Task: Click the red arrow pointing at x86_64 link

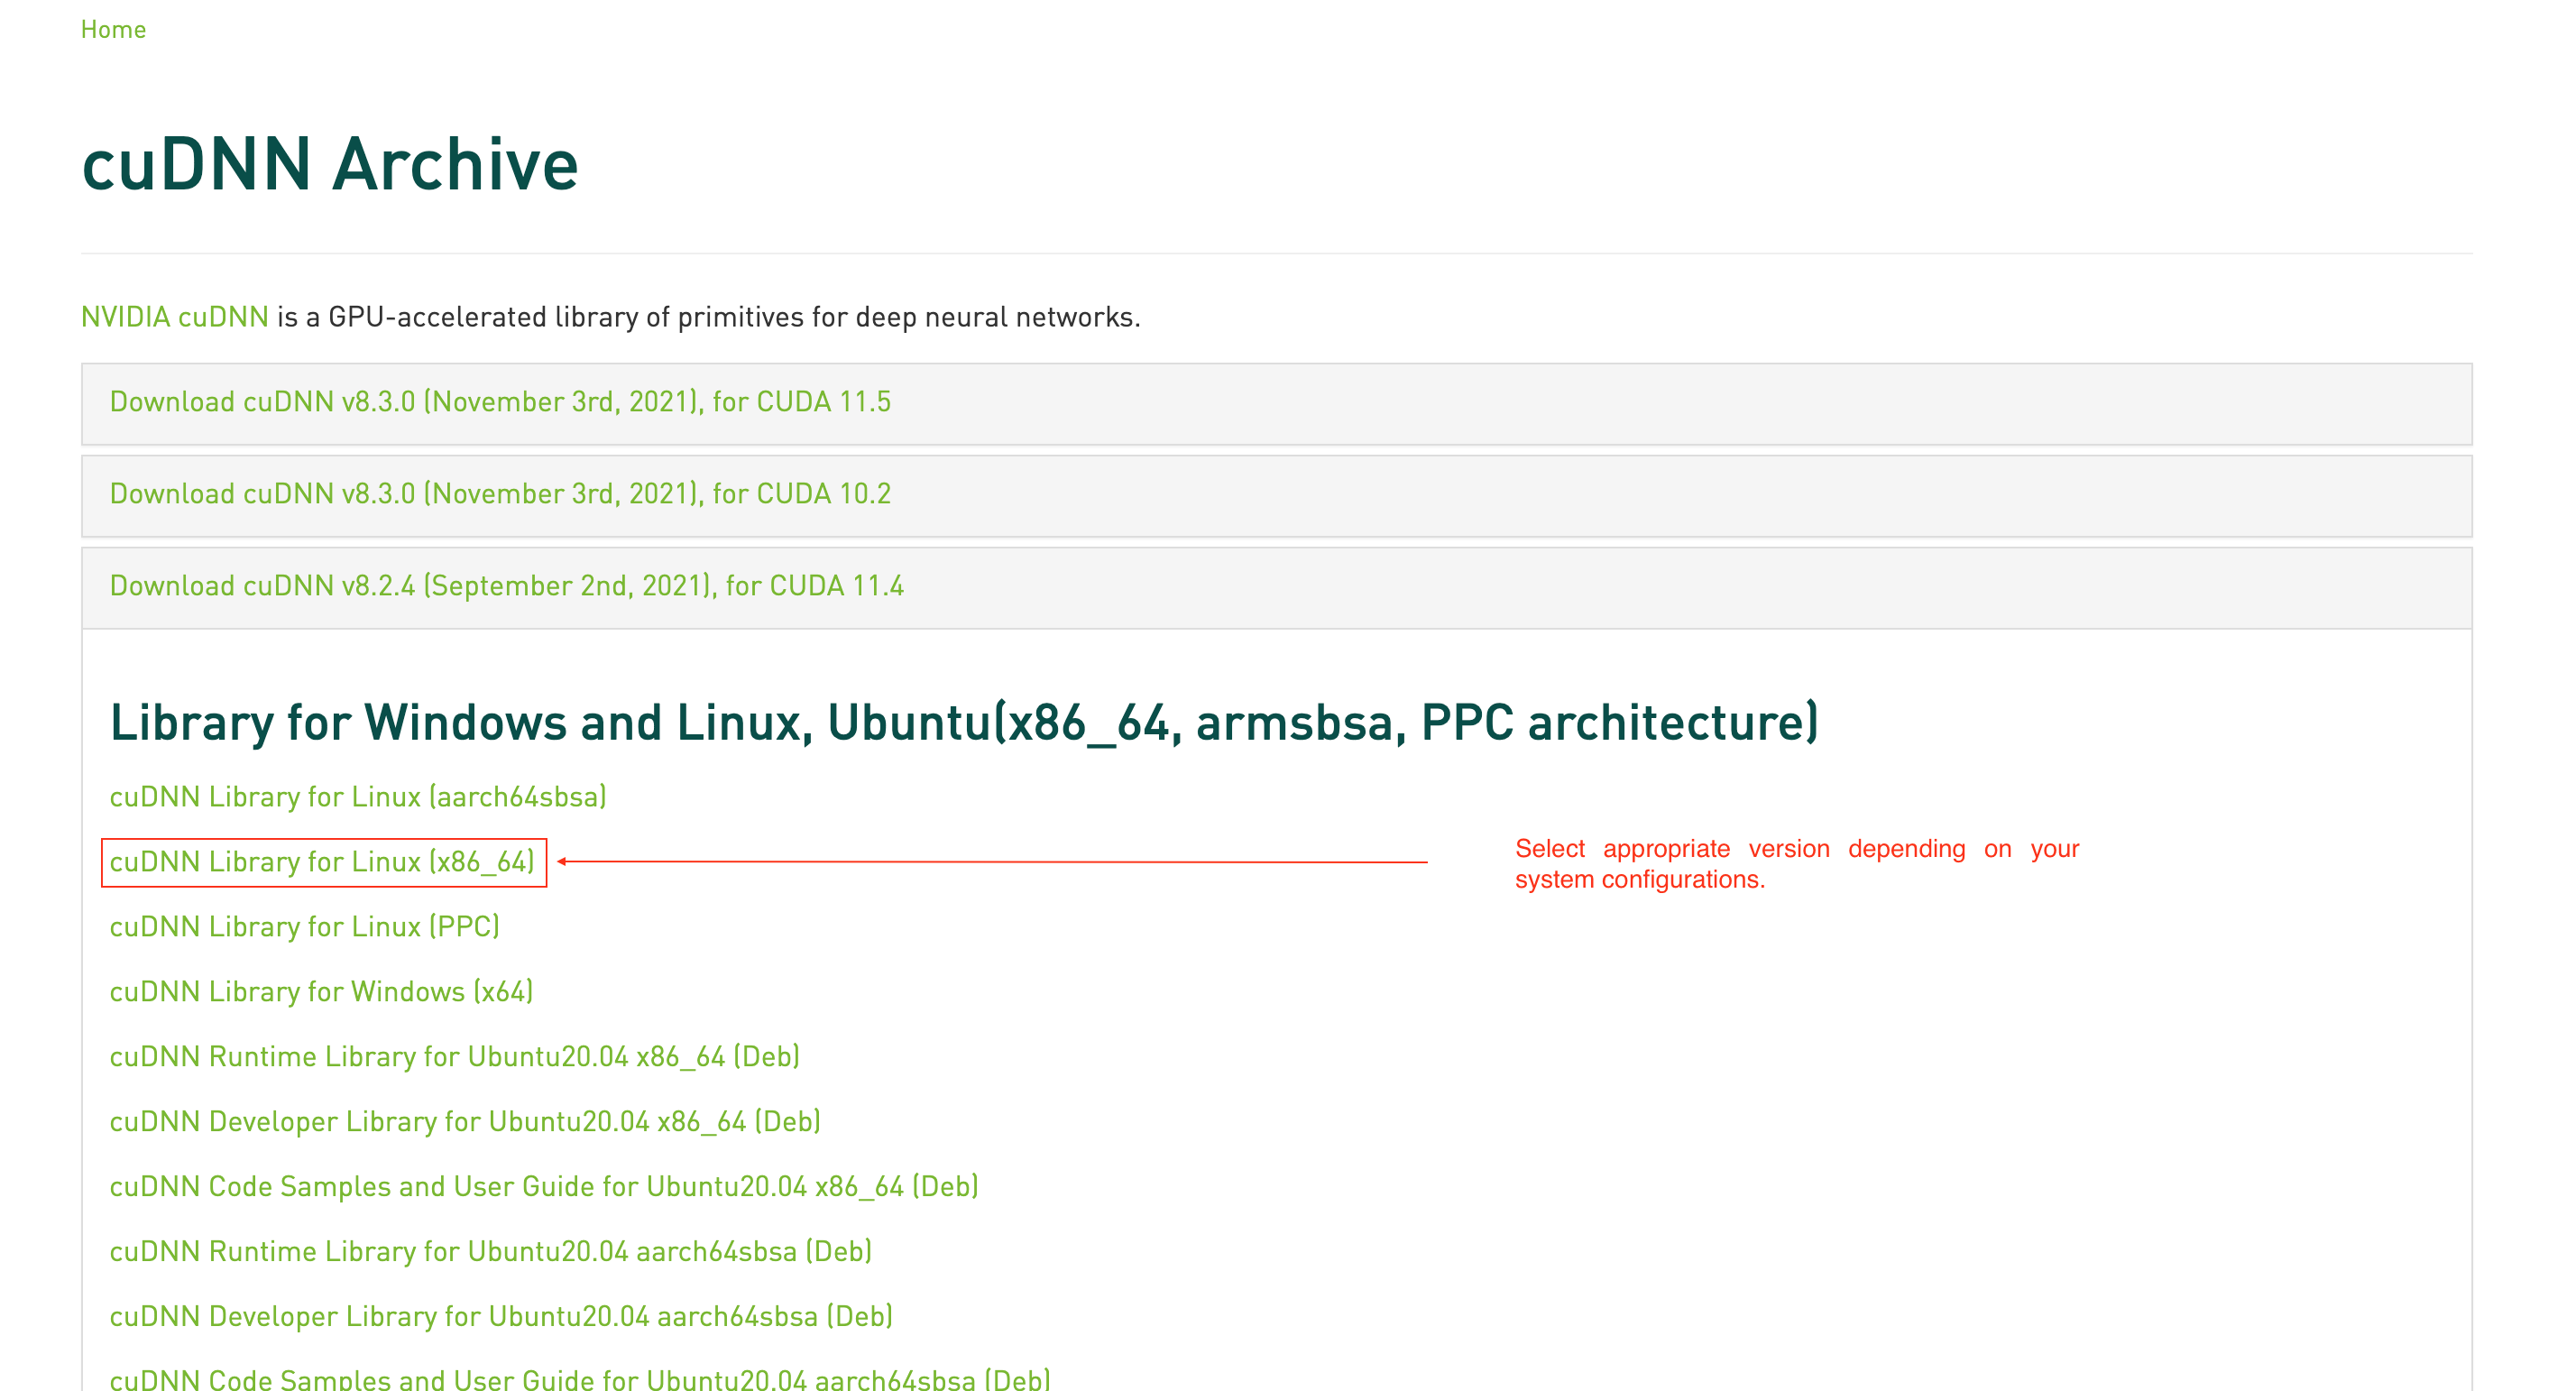Action: click(x=990, y=861)
